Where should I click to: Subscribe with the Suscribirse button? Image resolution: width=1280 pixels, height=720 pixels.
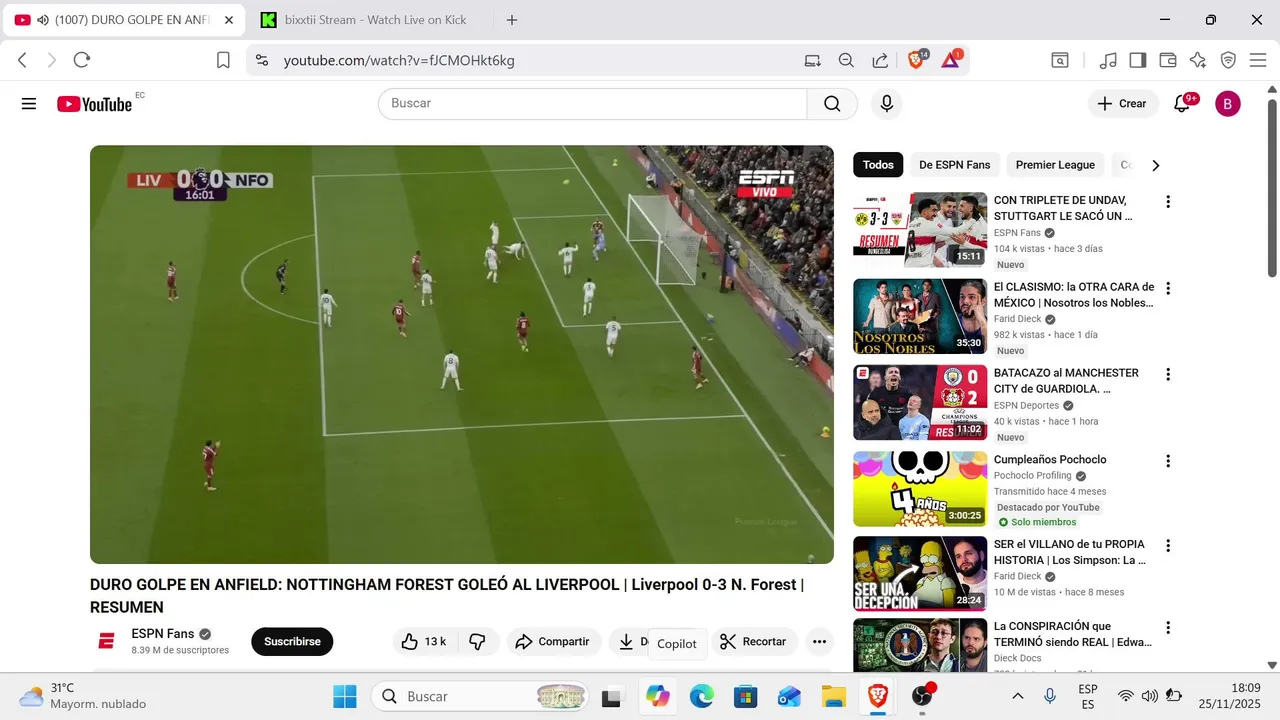click(x=292, y=642)
